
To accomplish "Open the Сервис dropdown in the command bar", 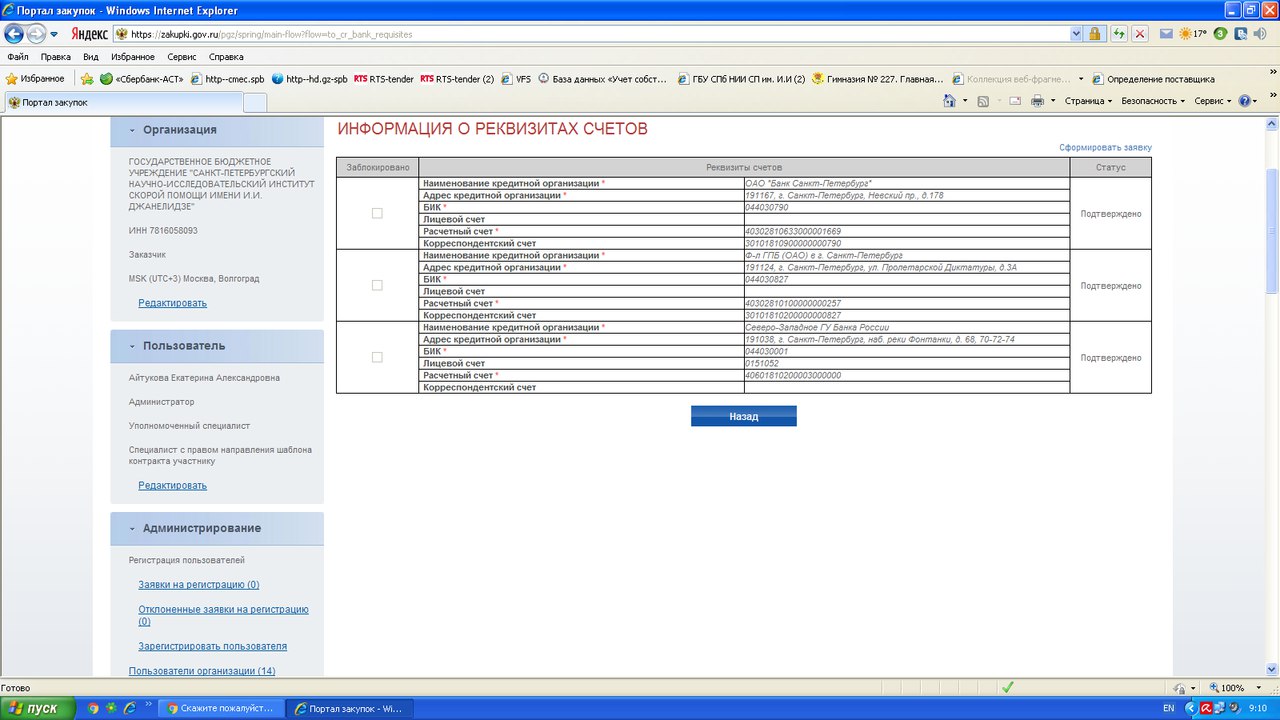I will click(x=1213, y=101).
